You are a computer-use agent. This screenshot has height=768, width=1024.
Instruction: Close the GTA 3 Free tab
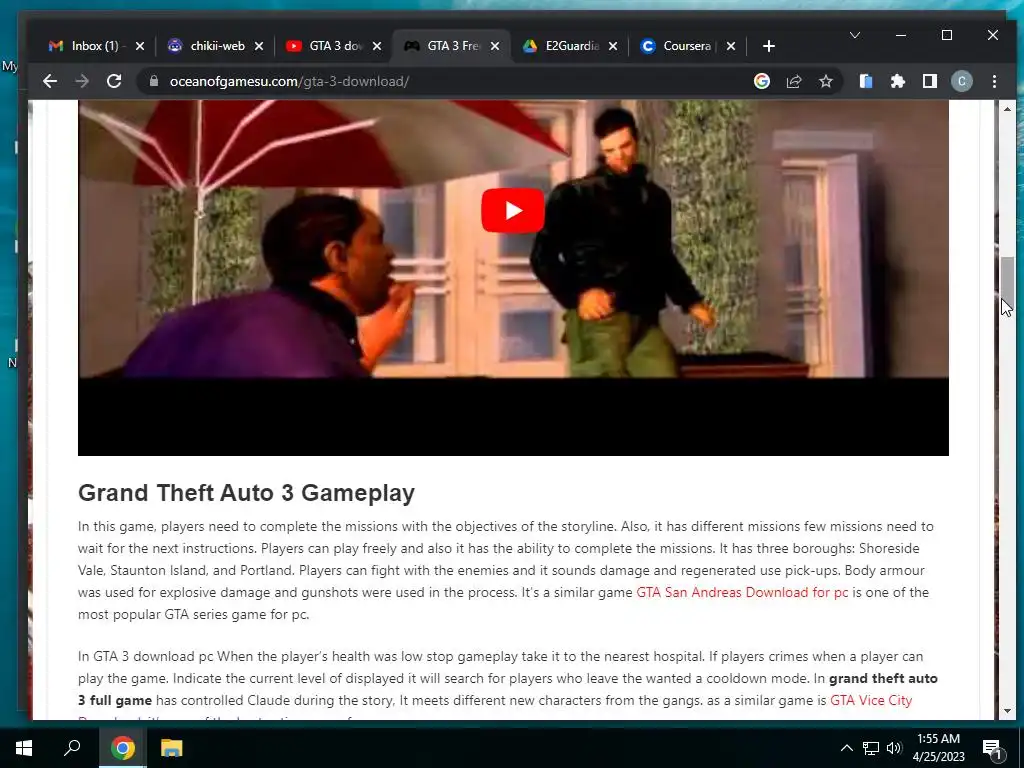(x=495, y=46)
